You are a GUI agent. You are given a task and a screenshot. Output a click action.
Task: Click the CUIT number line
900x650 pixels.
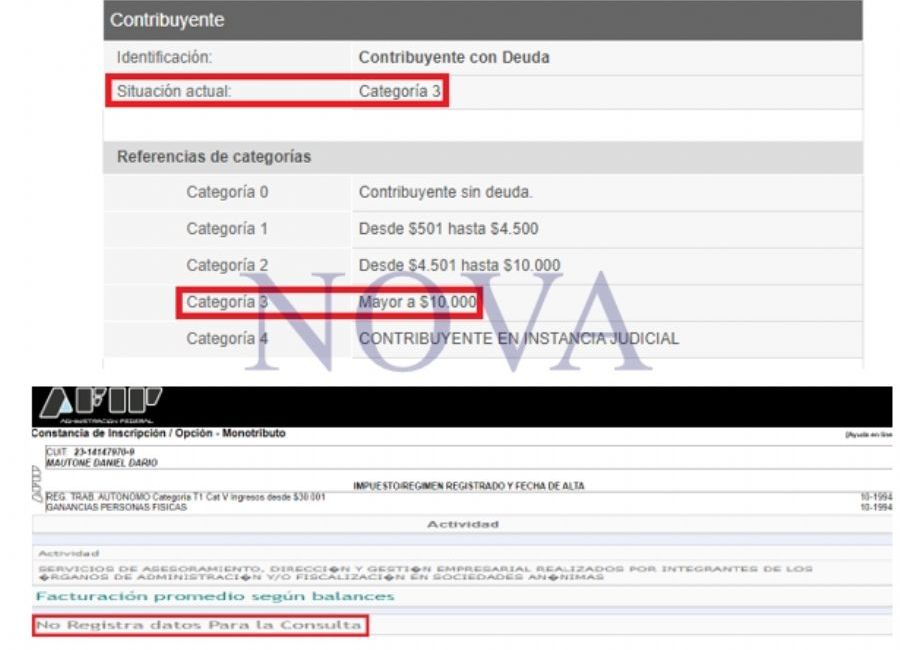coord(92,453)
